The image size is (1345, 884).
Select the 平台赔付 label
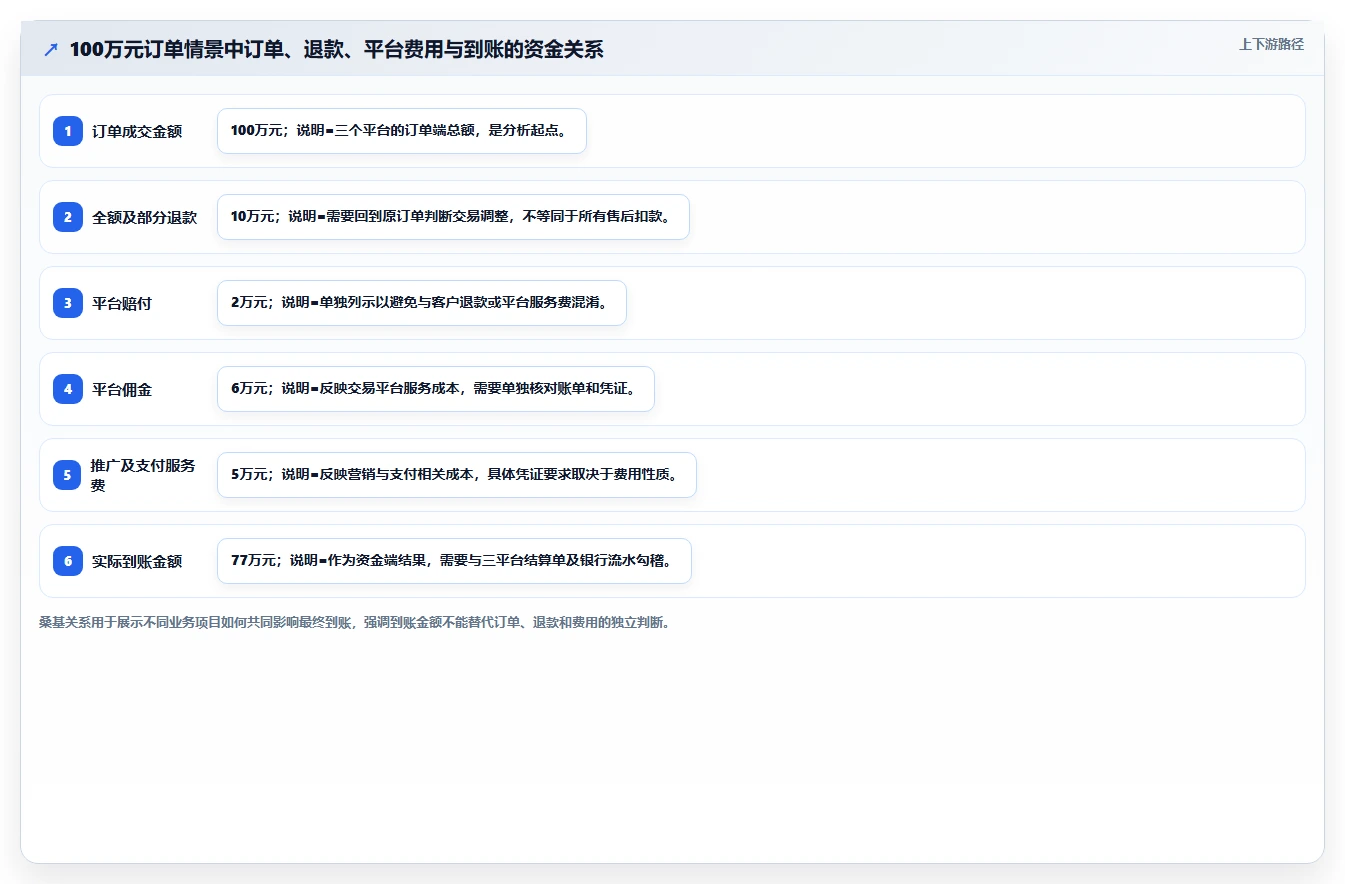122,303
